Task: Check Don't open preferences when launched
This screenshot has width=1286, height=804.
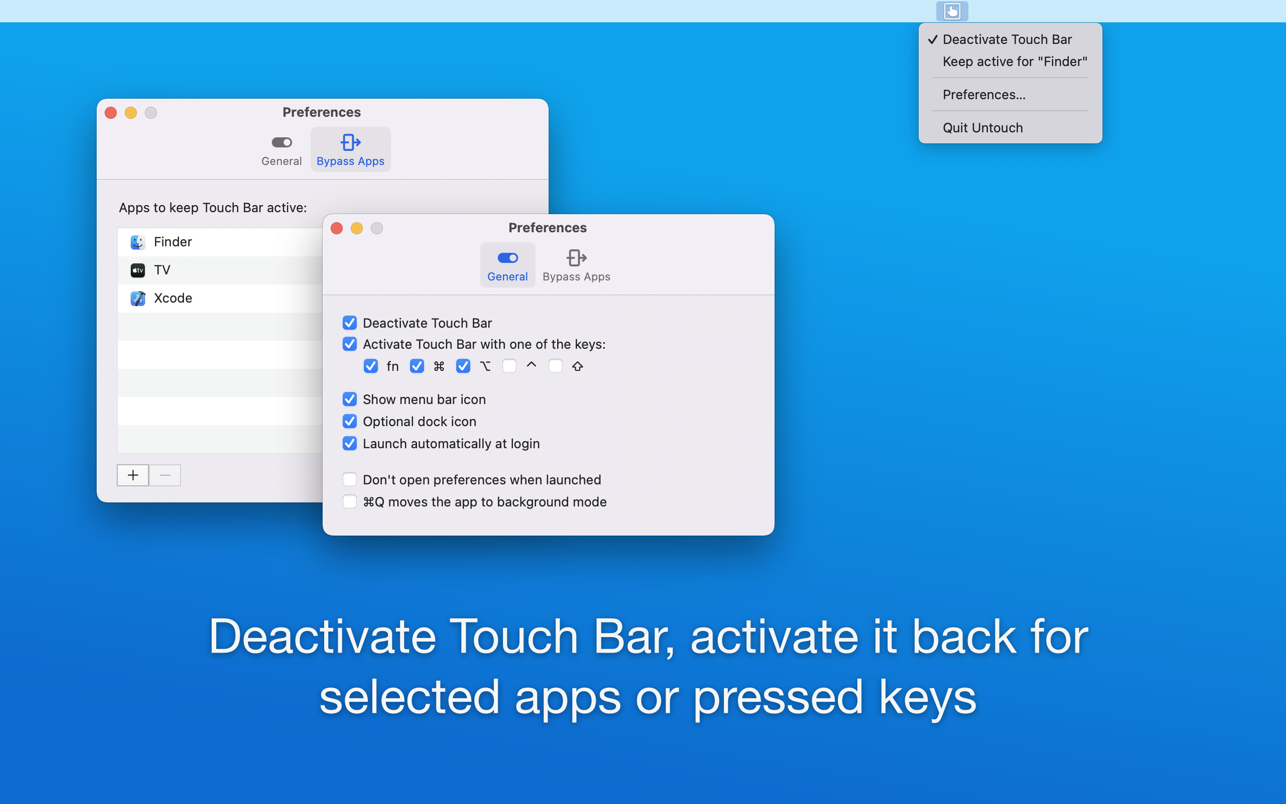Action: point(349,480)
